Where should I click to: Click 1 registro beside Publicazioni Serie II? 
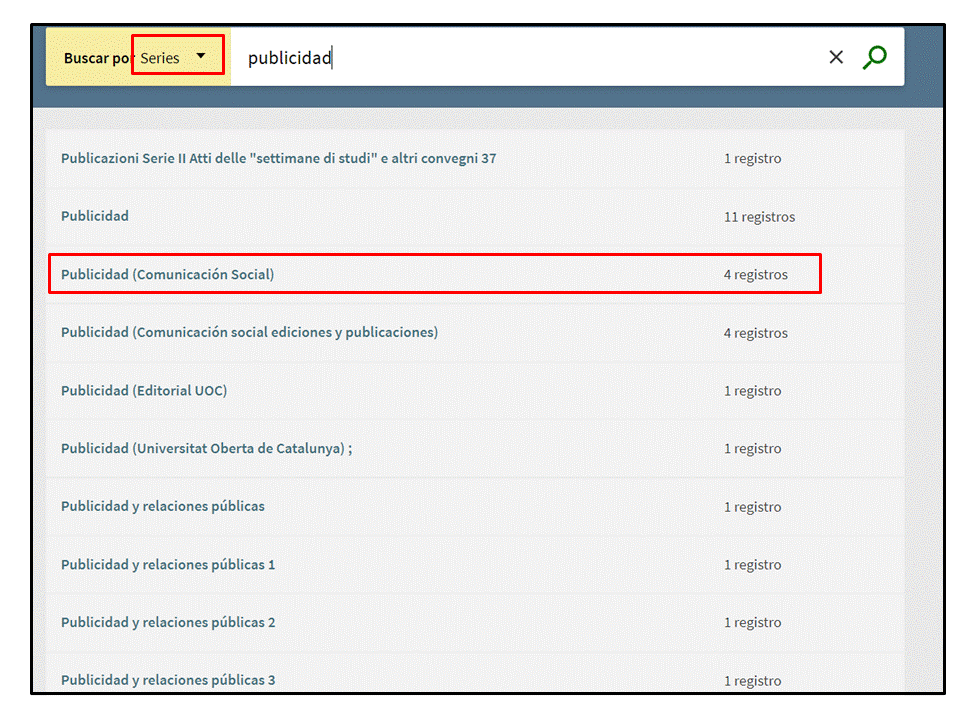(752, 159)
